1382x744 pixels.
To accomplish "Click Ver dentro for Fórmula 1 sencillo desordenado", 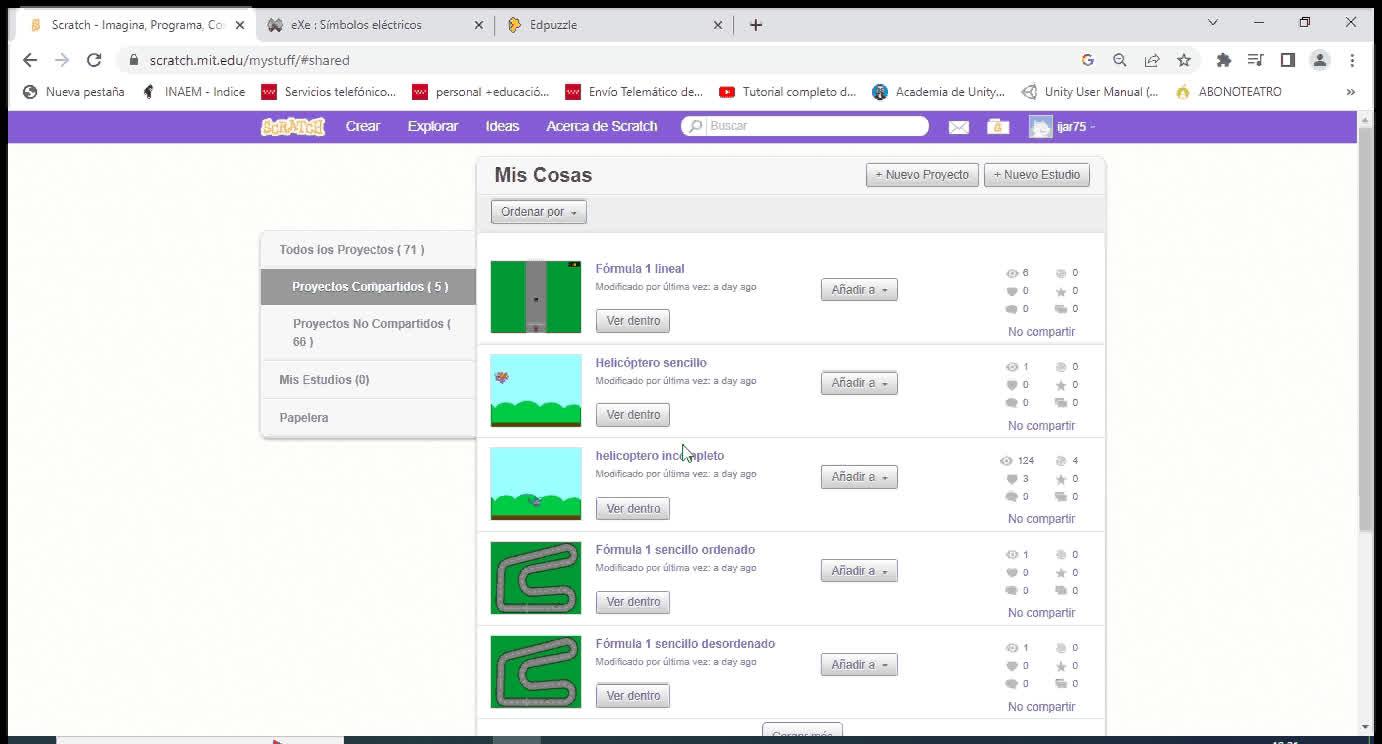I will 633,696.
